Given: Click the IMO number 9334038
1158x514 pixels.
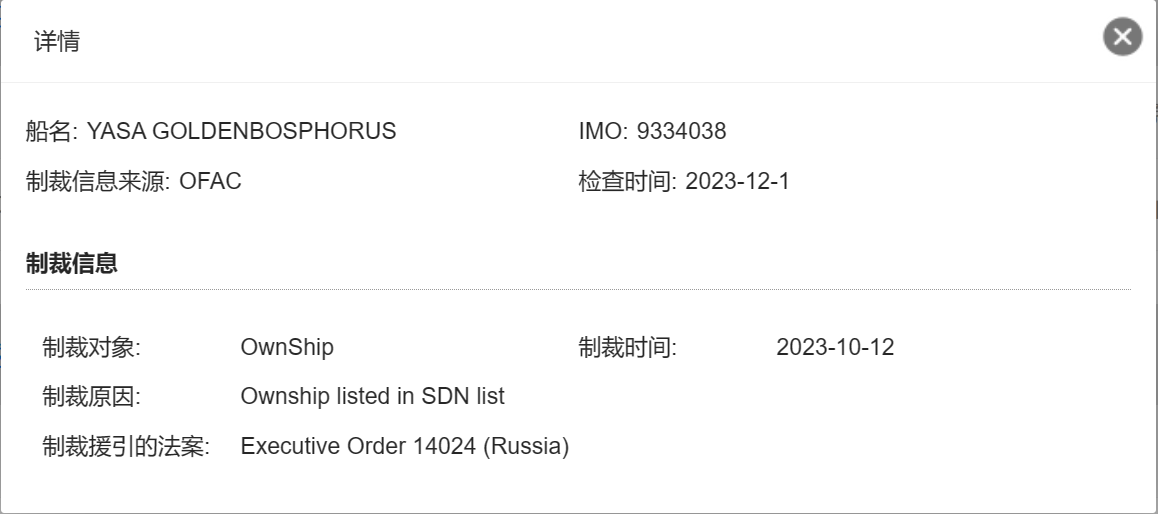Looking at the screenshot, I should coord(680,131).
